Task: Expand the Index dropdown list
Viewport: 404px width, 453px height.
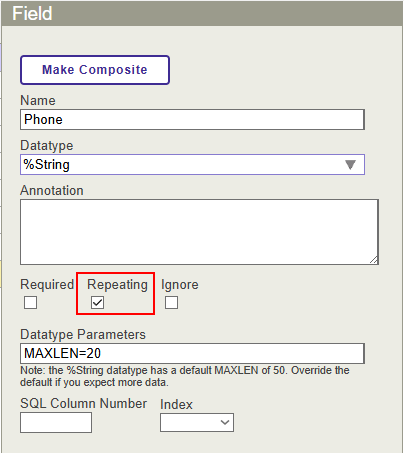Action: [x=197, y=423]
